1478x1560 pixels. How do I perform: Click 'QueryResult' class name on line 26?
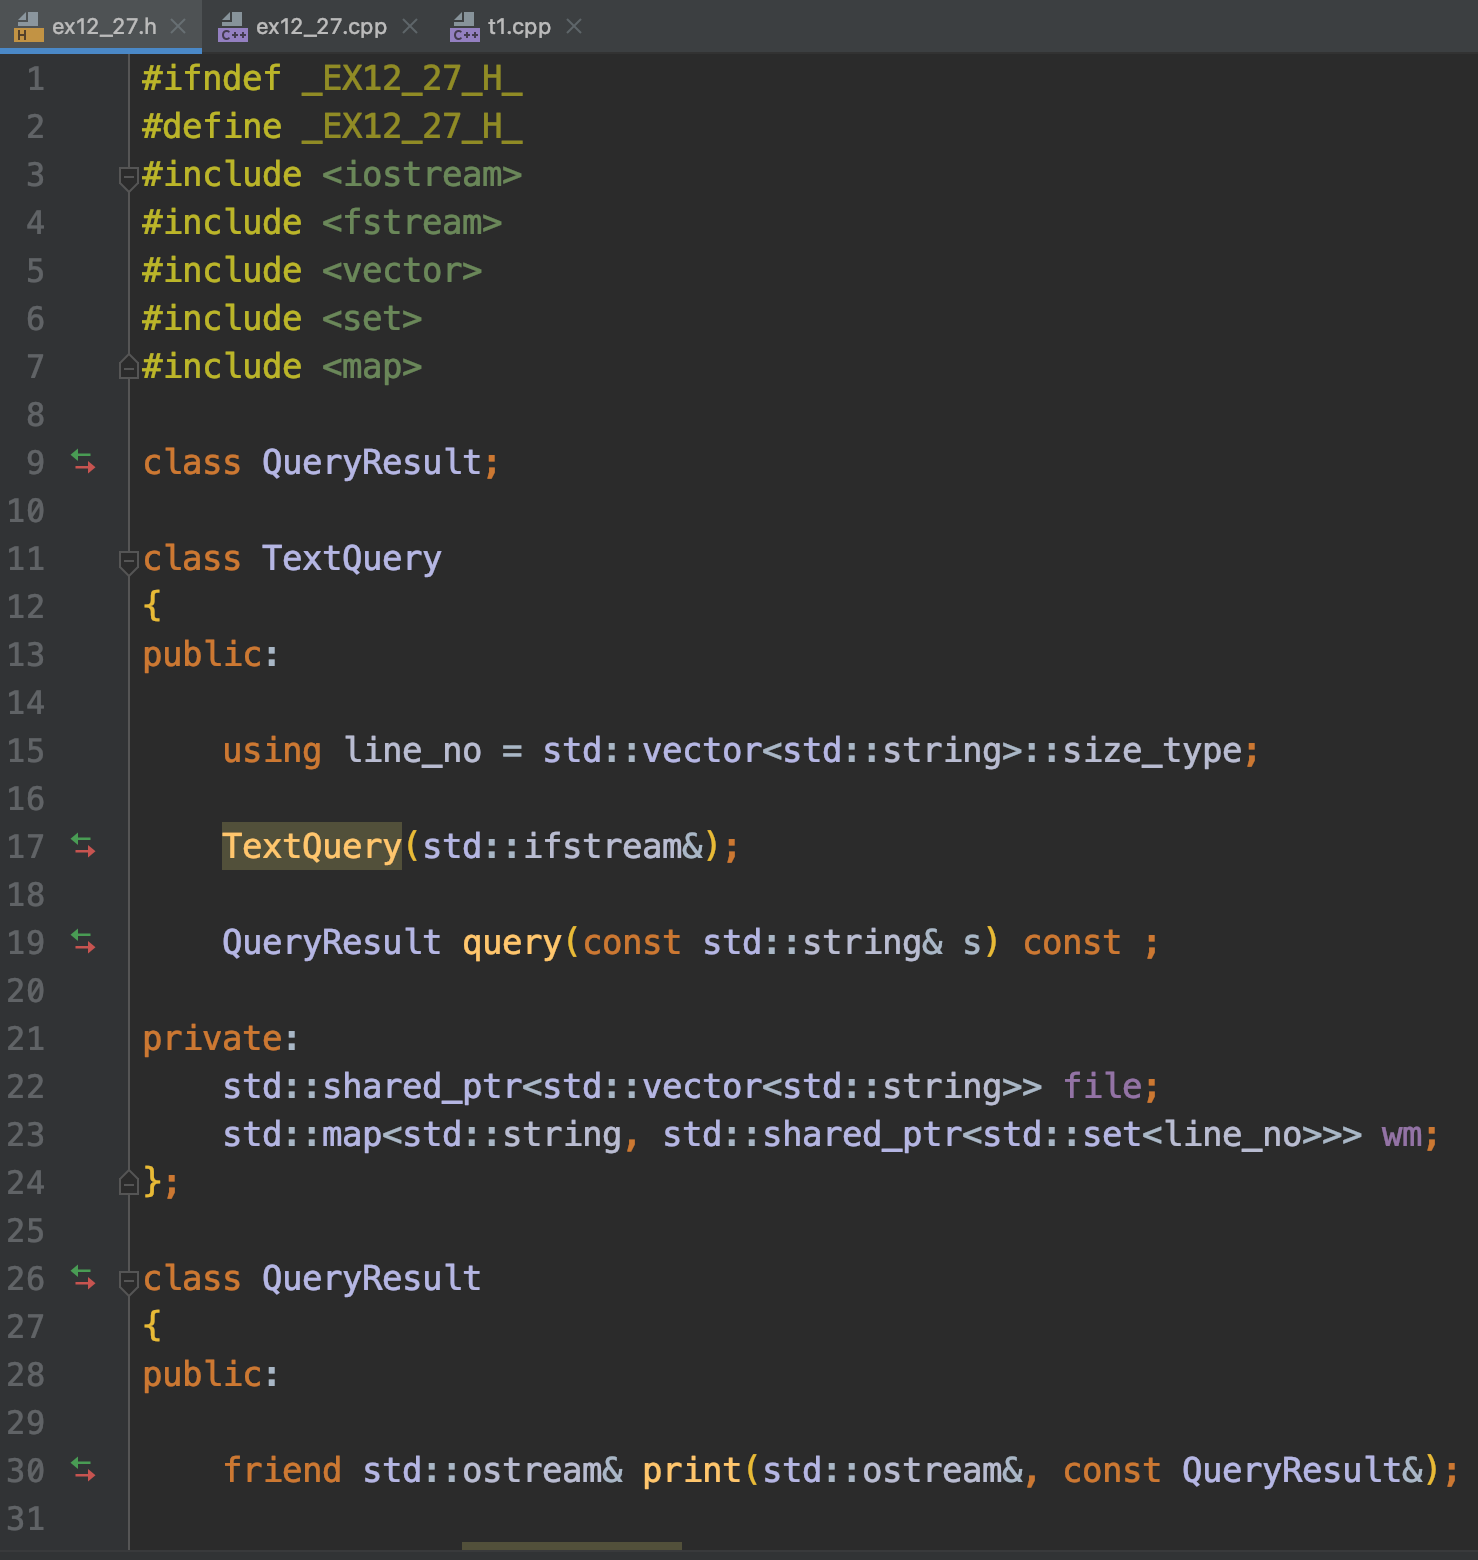click(x=372, y=1279)
